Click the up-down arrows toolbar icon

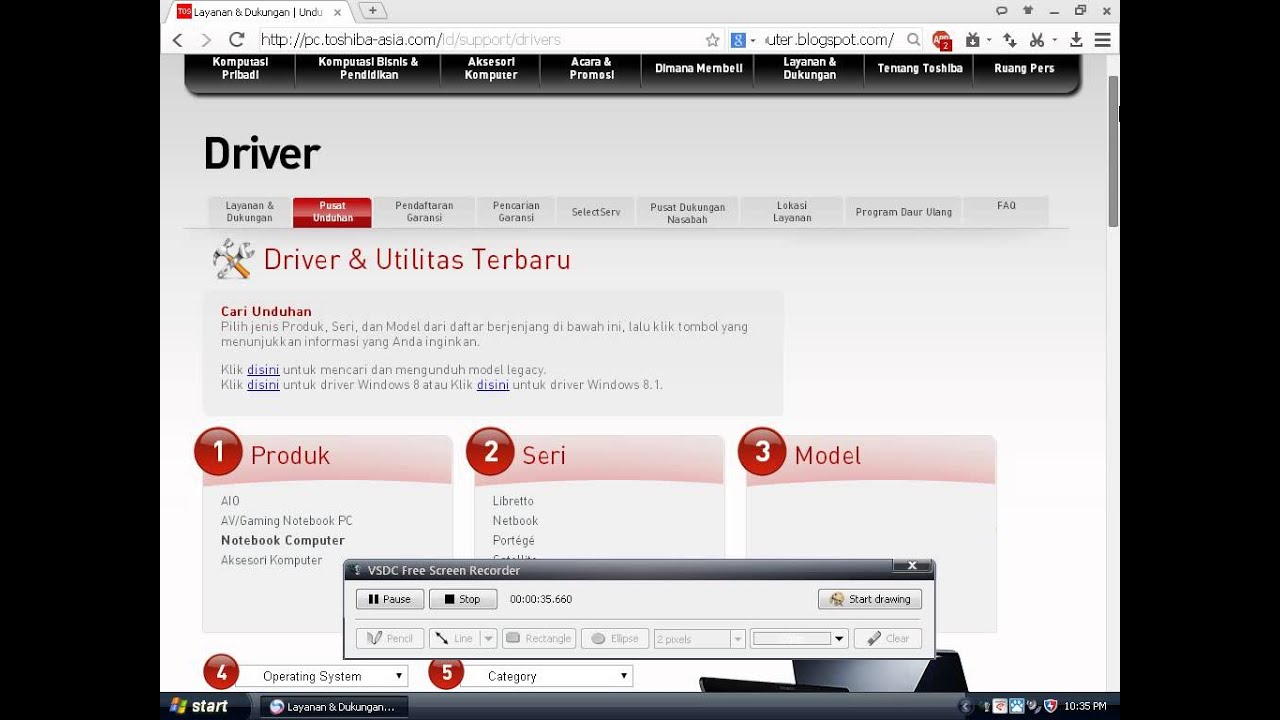(1010, 40)
